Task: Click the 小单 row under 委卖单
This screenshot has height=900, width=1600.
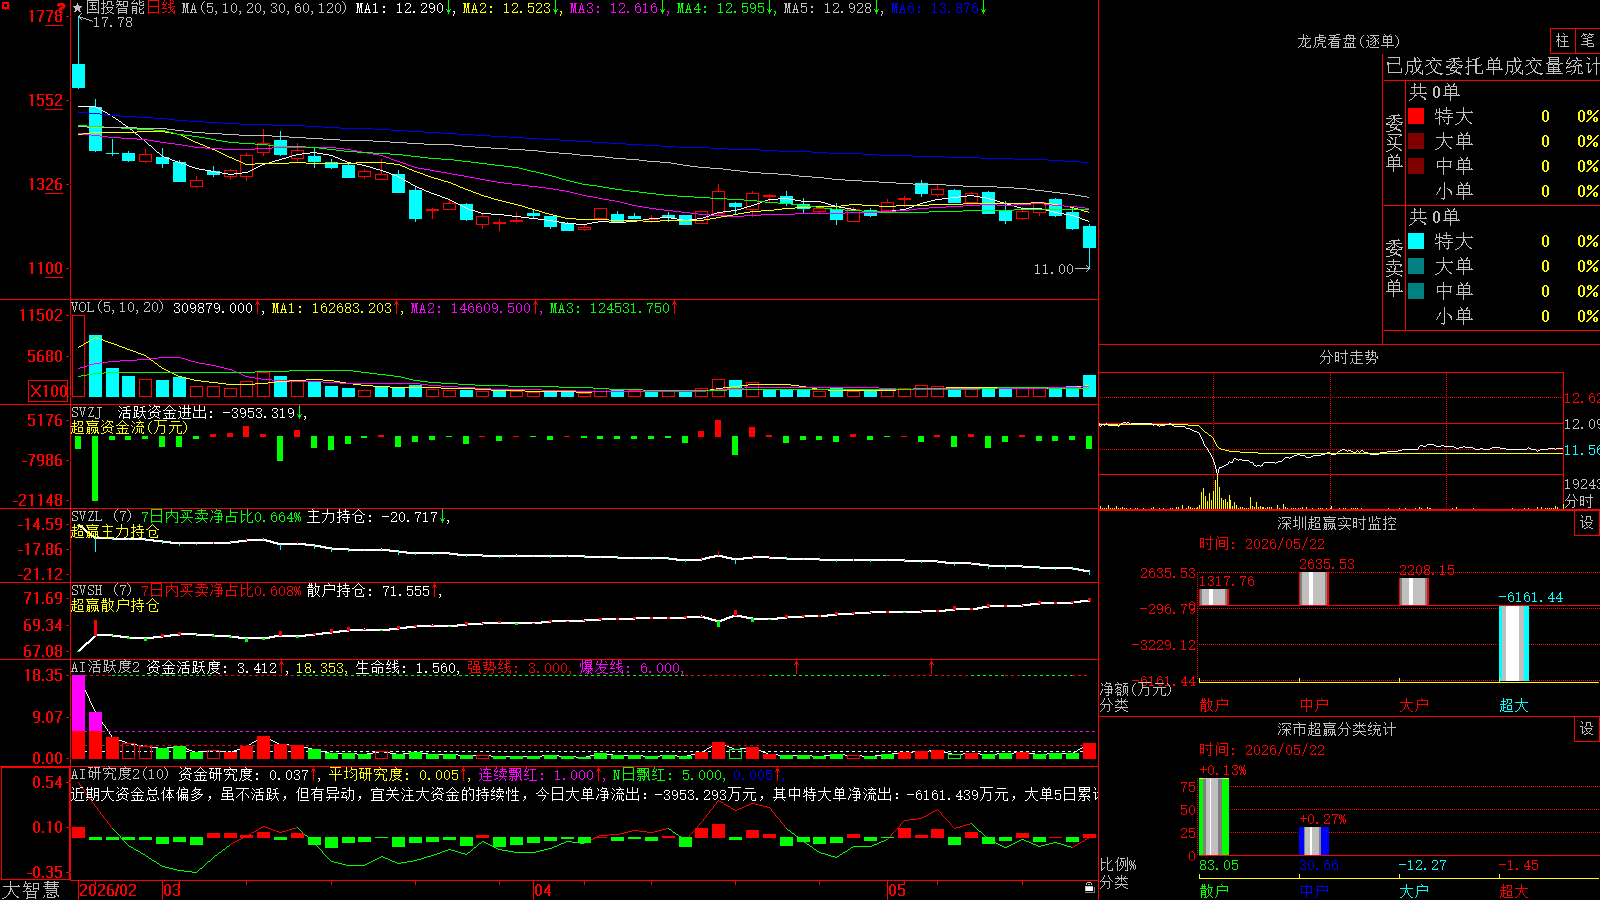Action: (x=1503, y=316)
